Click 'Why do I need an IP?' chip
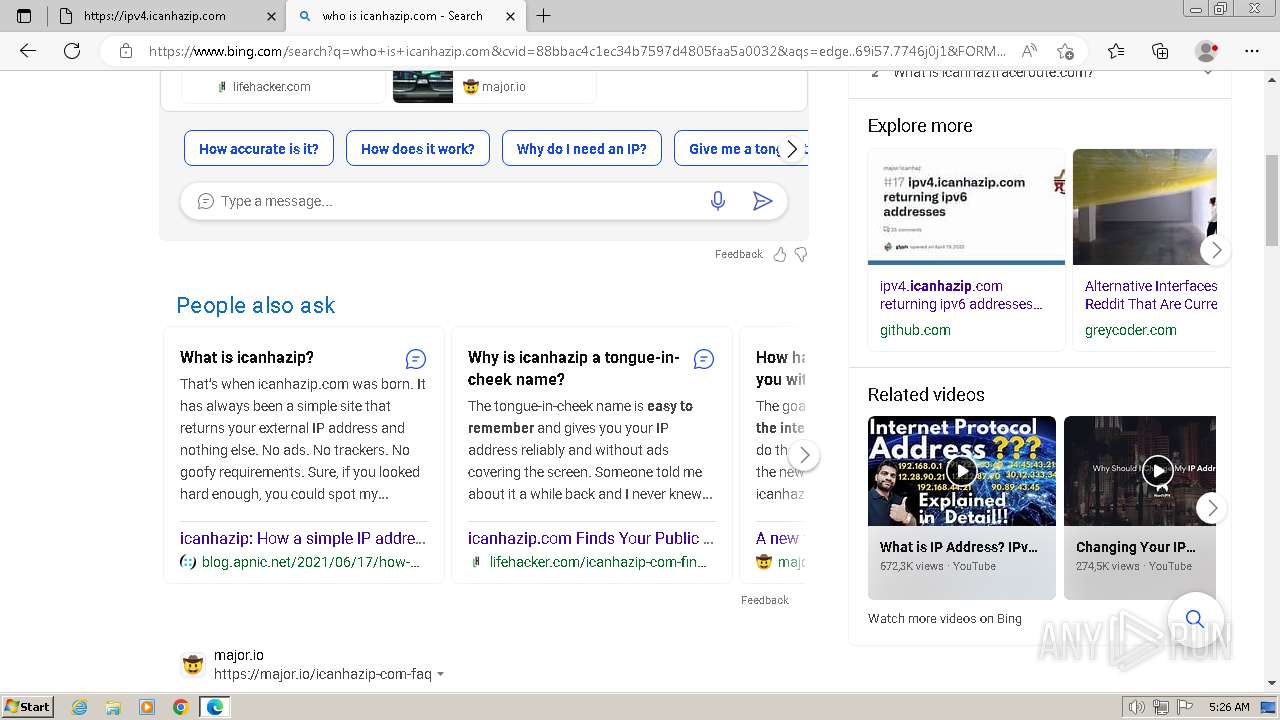This screenshot has height=720, width=1280. coord(581,149)
